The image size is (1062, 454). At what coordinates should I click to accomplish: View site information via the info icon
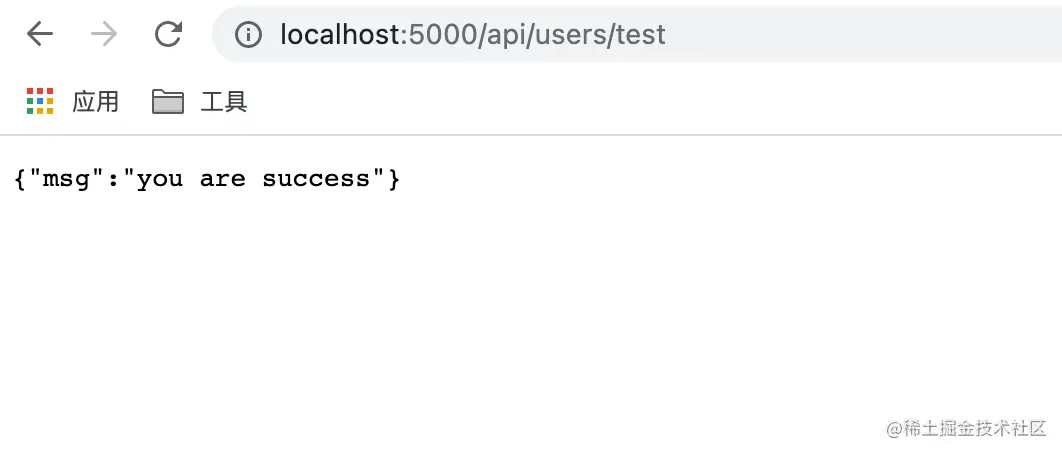[247, 35]
